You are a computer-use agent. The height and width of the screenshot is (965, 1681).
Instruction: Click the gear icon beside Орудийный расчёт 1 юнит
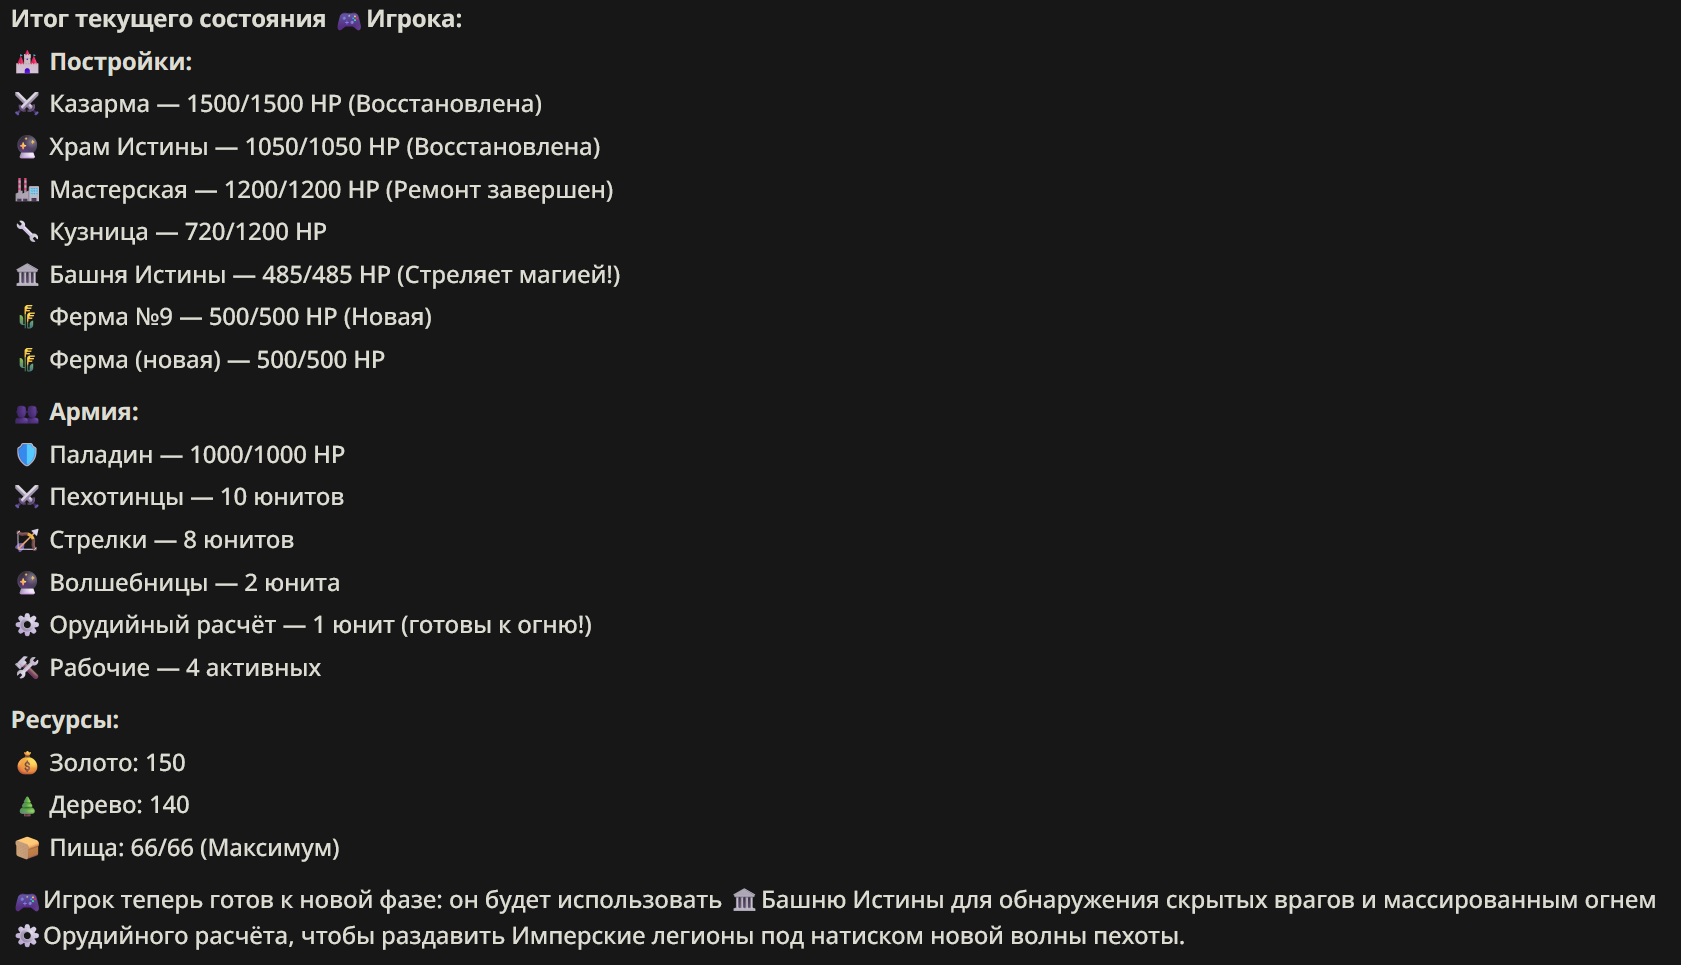coord(27,625)
